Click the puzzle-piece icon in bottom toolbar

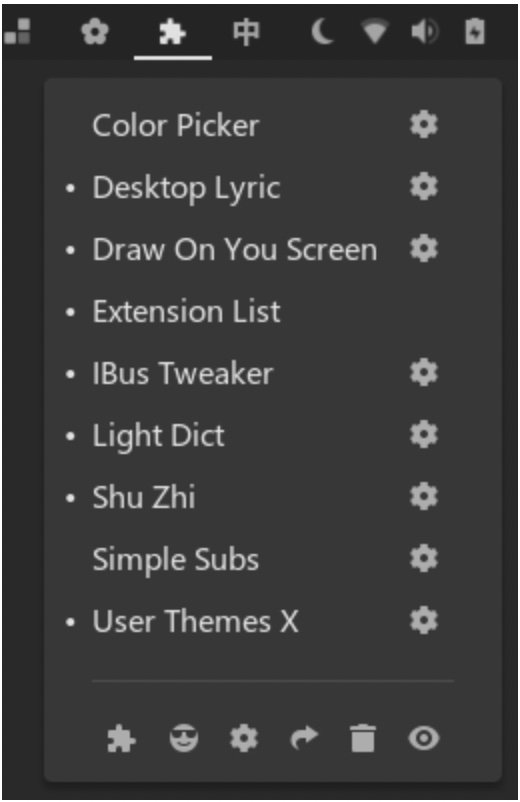pos(121,738)
